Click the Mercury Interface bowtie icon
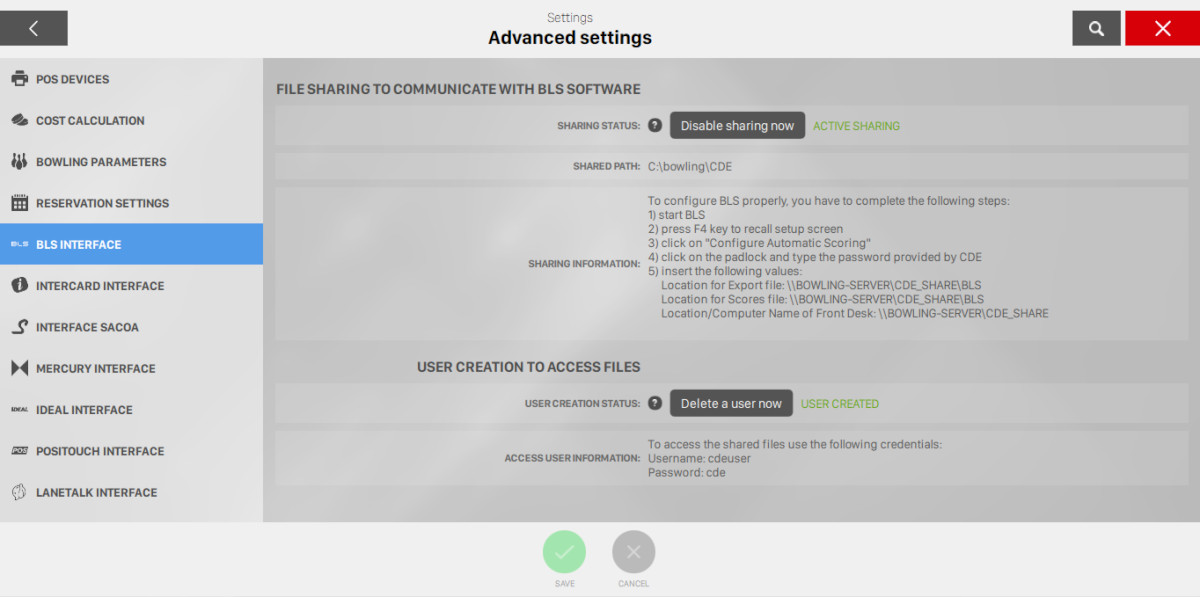The width and height of the screenshot is (1200, 597). pyautogui.click(x=19, y=368)
